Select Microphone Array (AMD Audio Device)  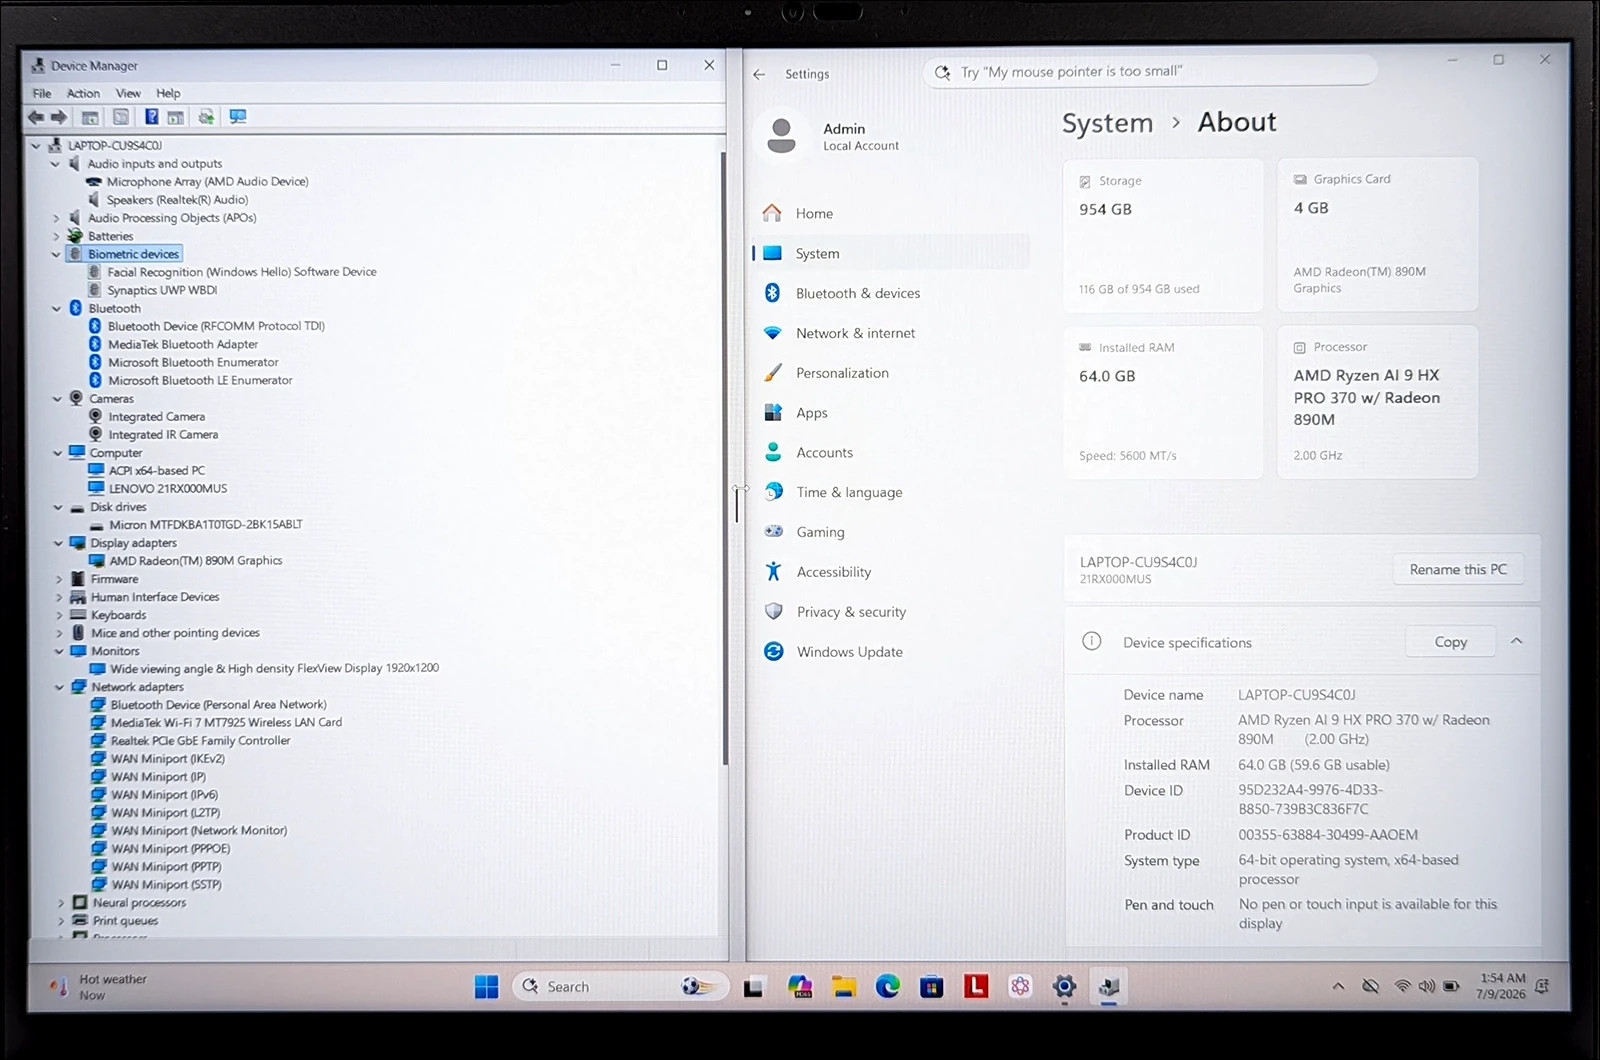pos(207,182)
